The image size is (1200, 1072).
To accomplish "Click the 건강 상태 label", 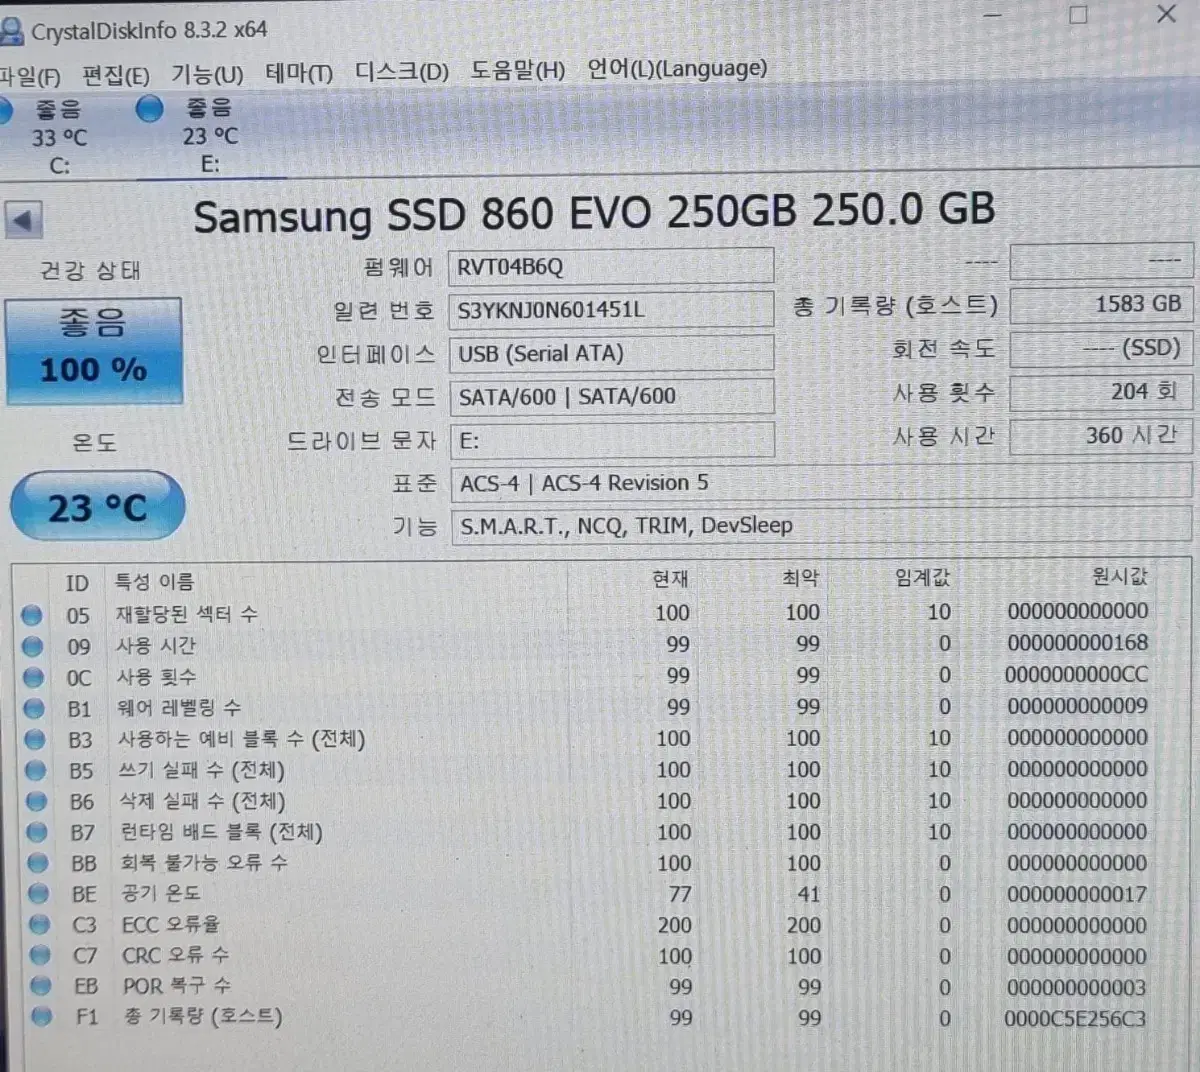I will (90, 270).
